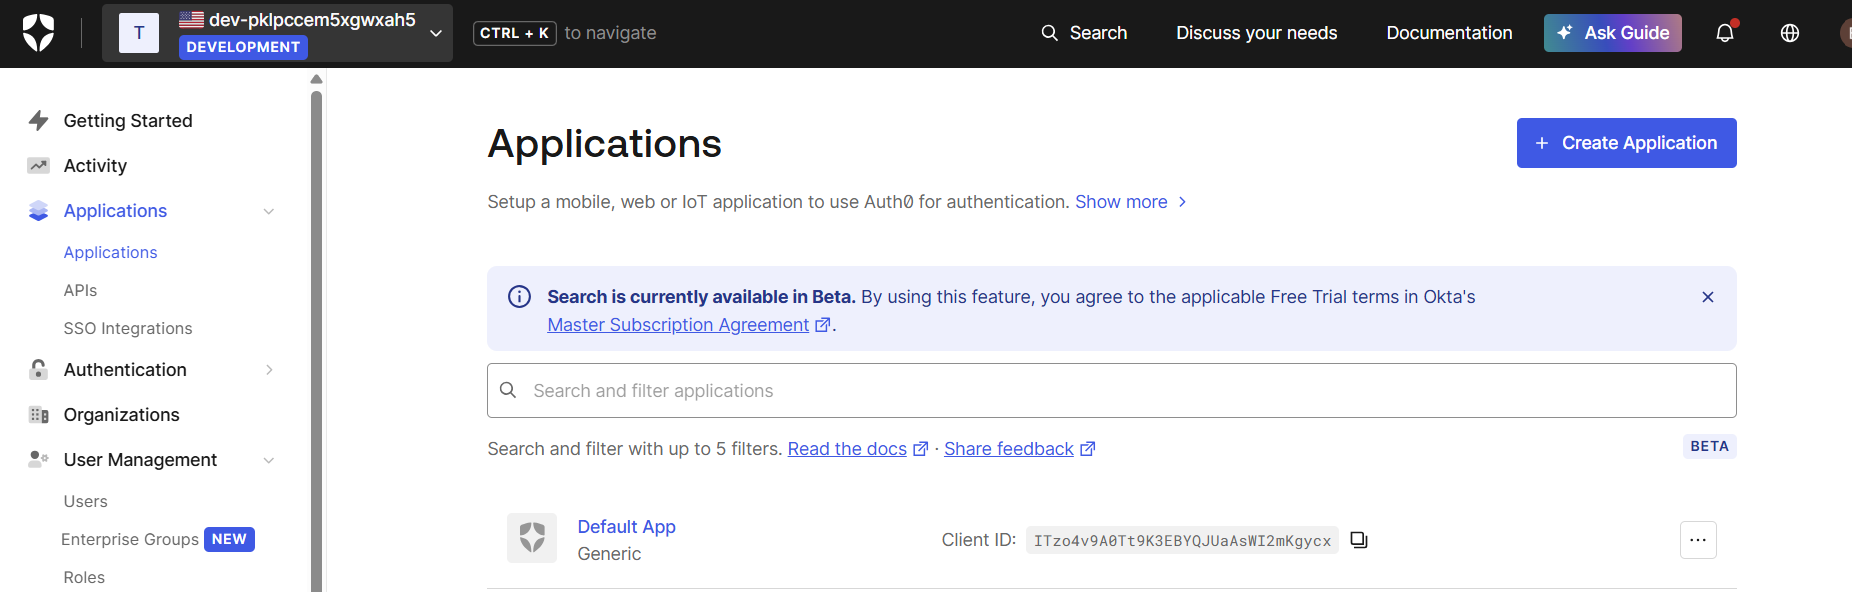Click the sidebar vertical scrollbar thumb
Image resolution: width=1852 pixels, height=592 pixels.
[316, 340]
